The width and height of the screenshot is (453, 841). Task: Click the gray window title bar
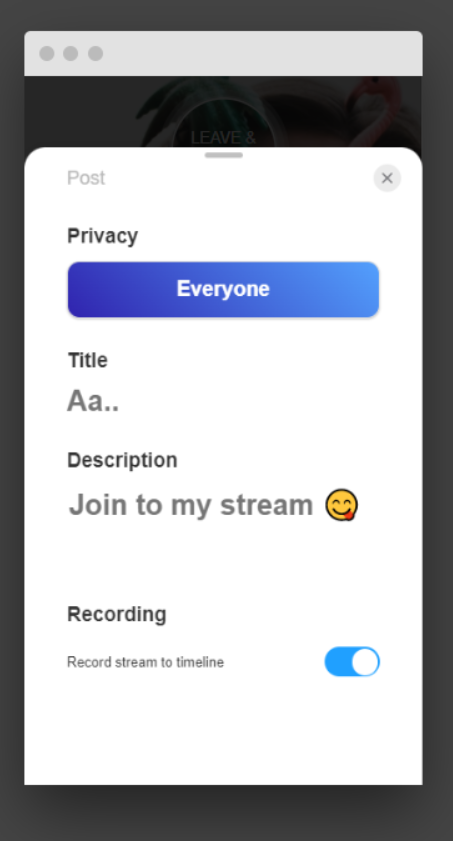pos(257,54)
